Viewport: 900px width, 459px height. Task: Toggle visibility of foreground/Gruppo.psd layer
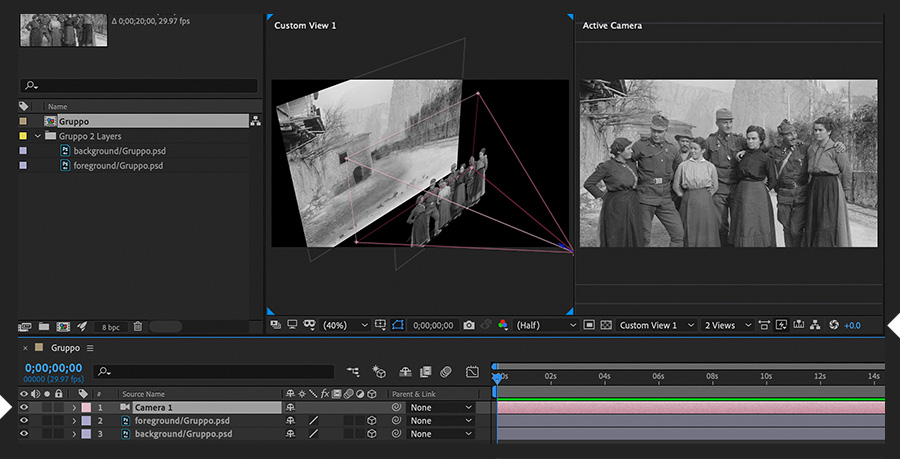[24, 421]
